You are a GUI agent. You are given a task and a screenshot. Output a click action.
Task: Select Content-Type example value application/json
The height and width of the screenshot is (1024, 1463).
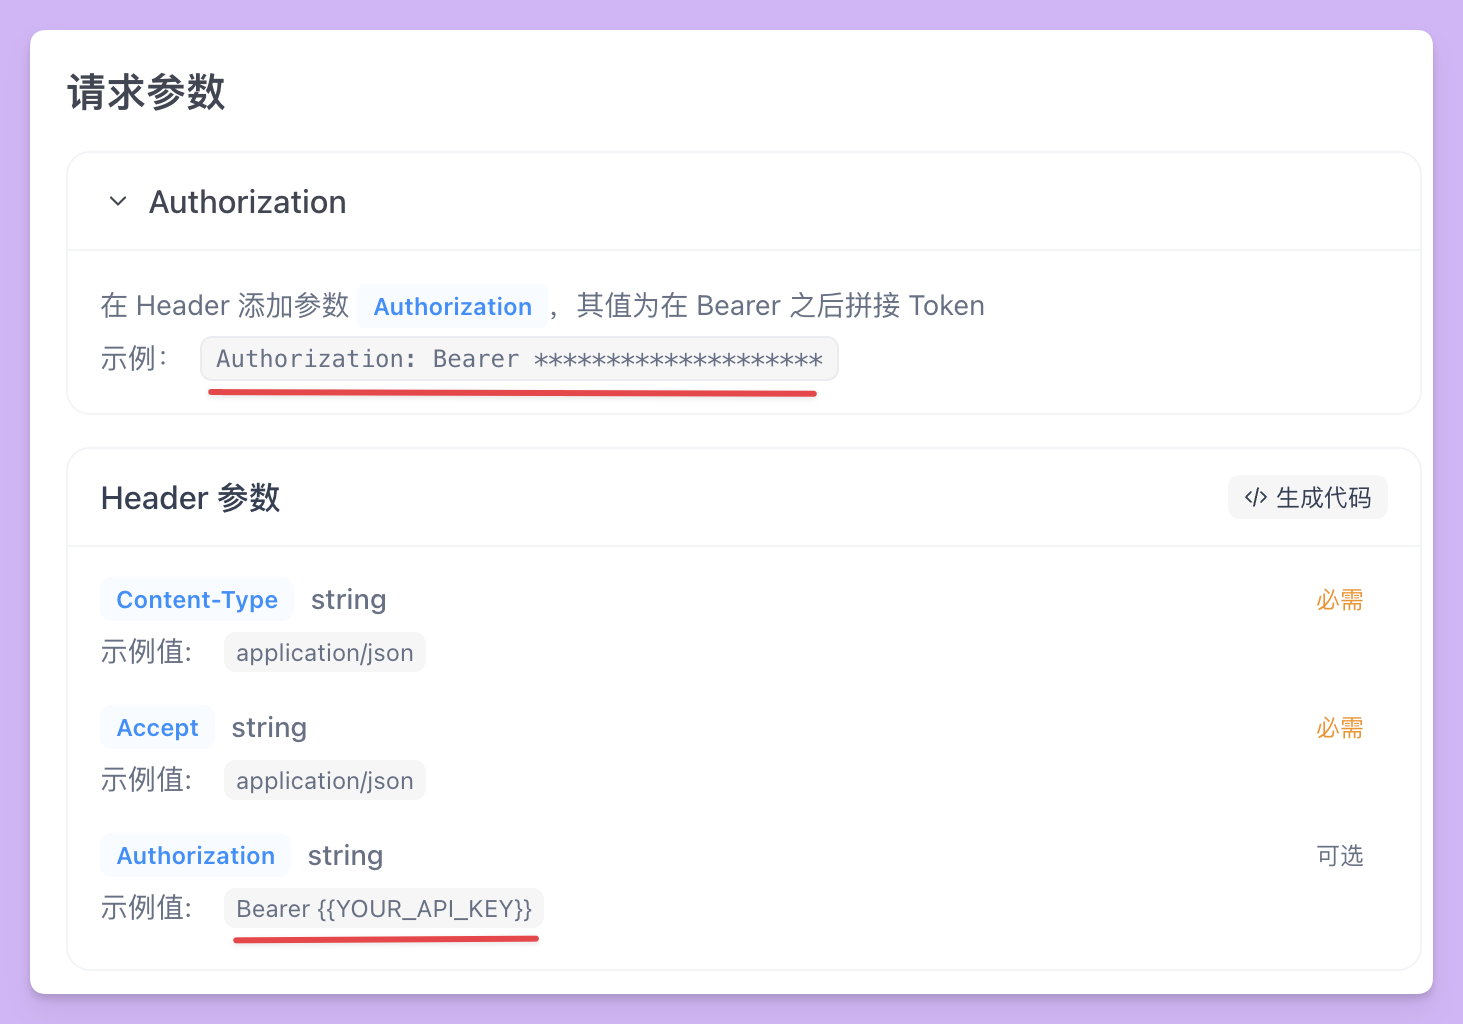click(325, 652)
